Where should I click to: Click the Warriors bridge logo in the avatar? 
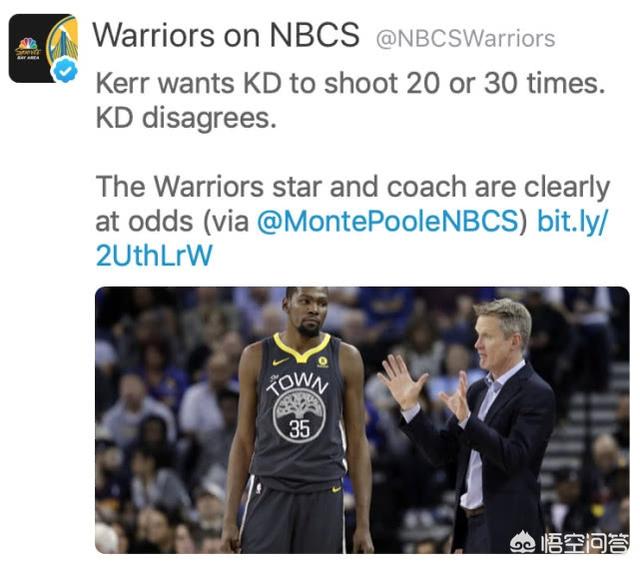(x=62, y=40)
